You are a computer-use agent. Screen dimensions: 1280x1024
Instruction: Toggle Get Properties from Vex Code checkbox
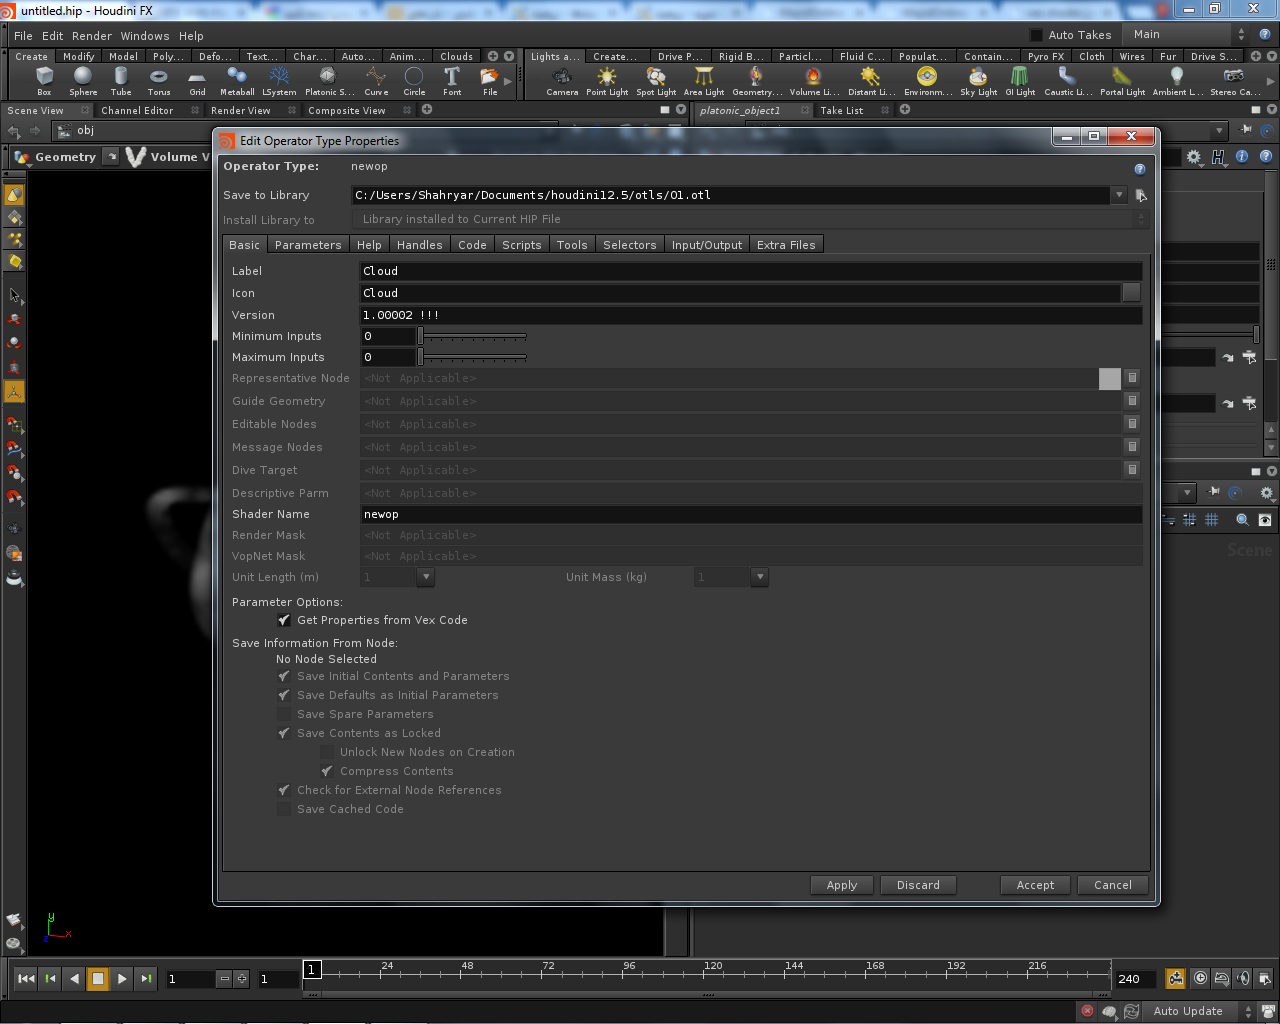coord(284,620)
